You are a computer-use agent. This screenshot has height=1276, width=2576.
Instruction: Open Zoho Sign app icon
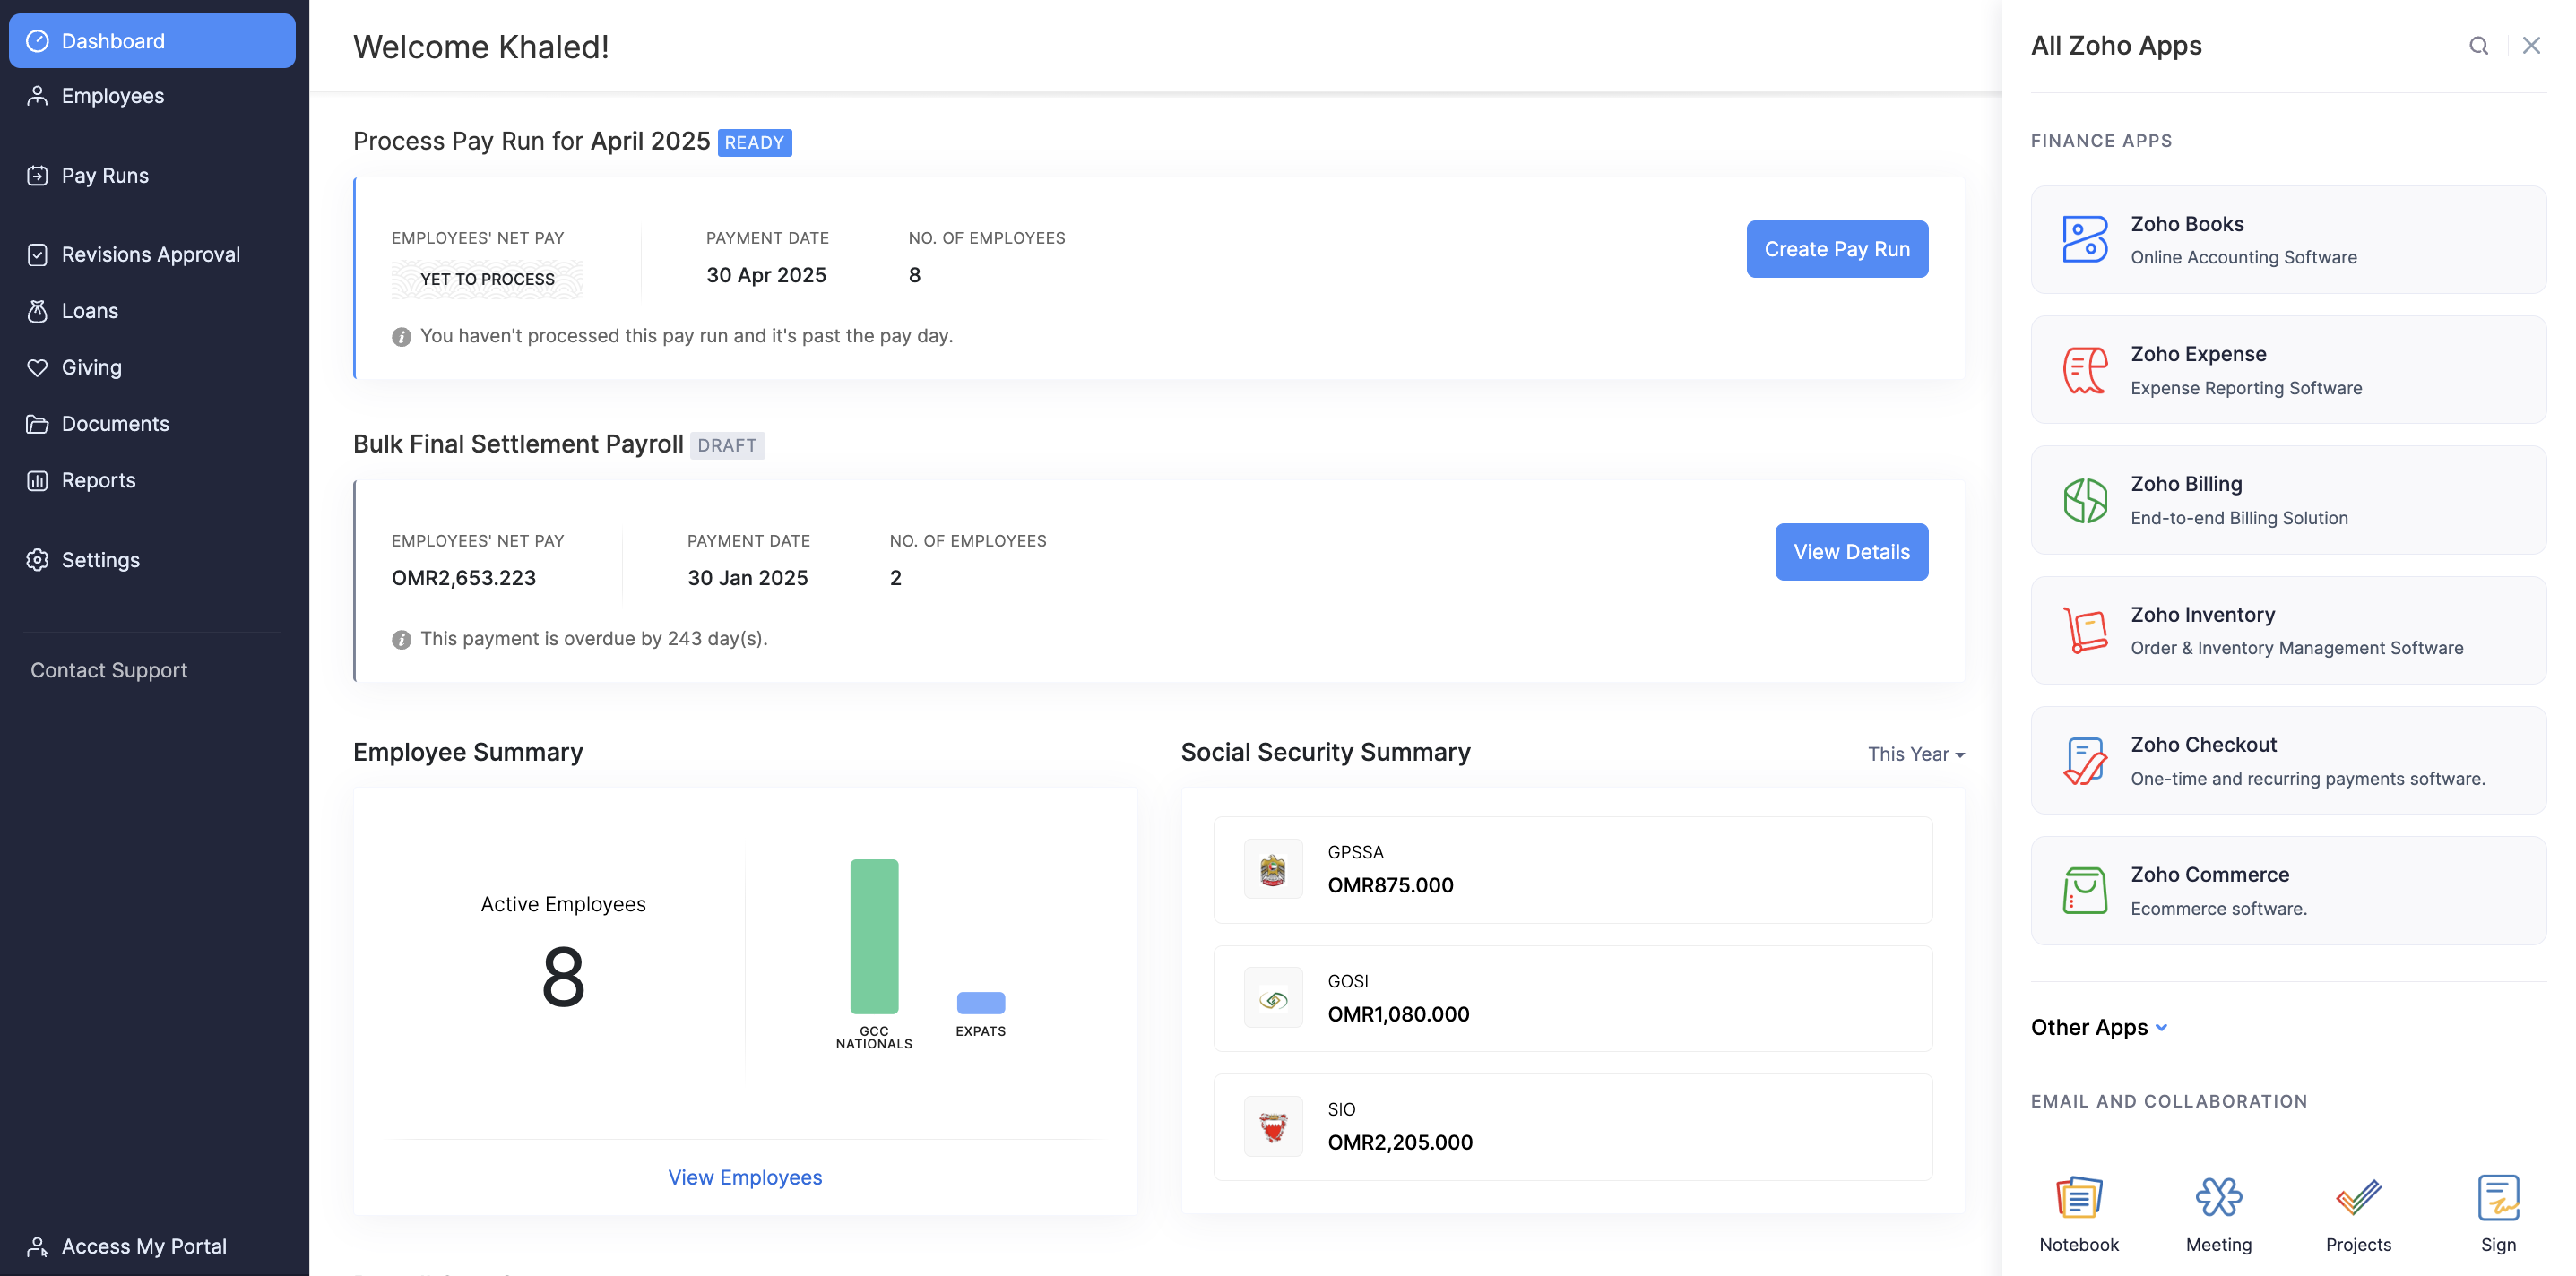click(x=2497, y=1197)
